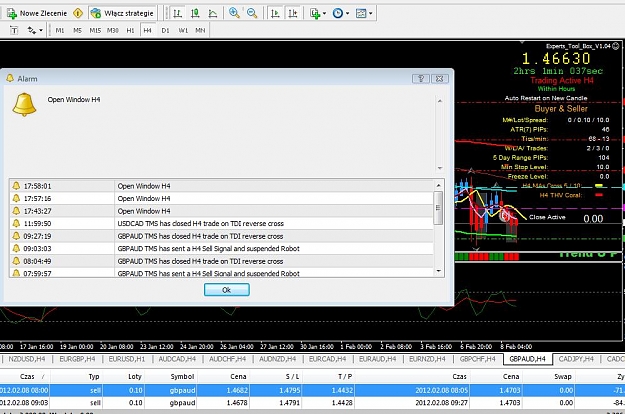Screen dimensions: 625x414
Task: Click the zoom in magnifier icon
Action: click(x=234, y=13)
